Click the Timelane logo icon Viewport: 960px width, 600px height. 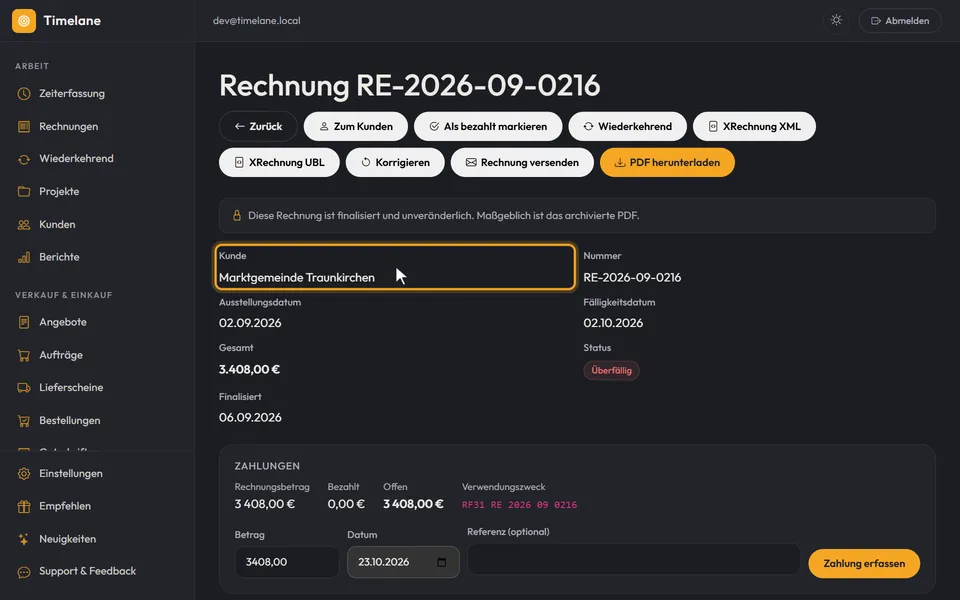tap(24, 21)
